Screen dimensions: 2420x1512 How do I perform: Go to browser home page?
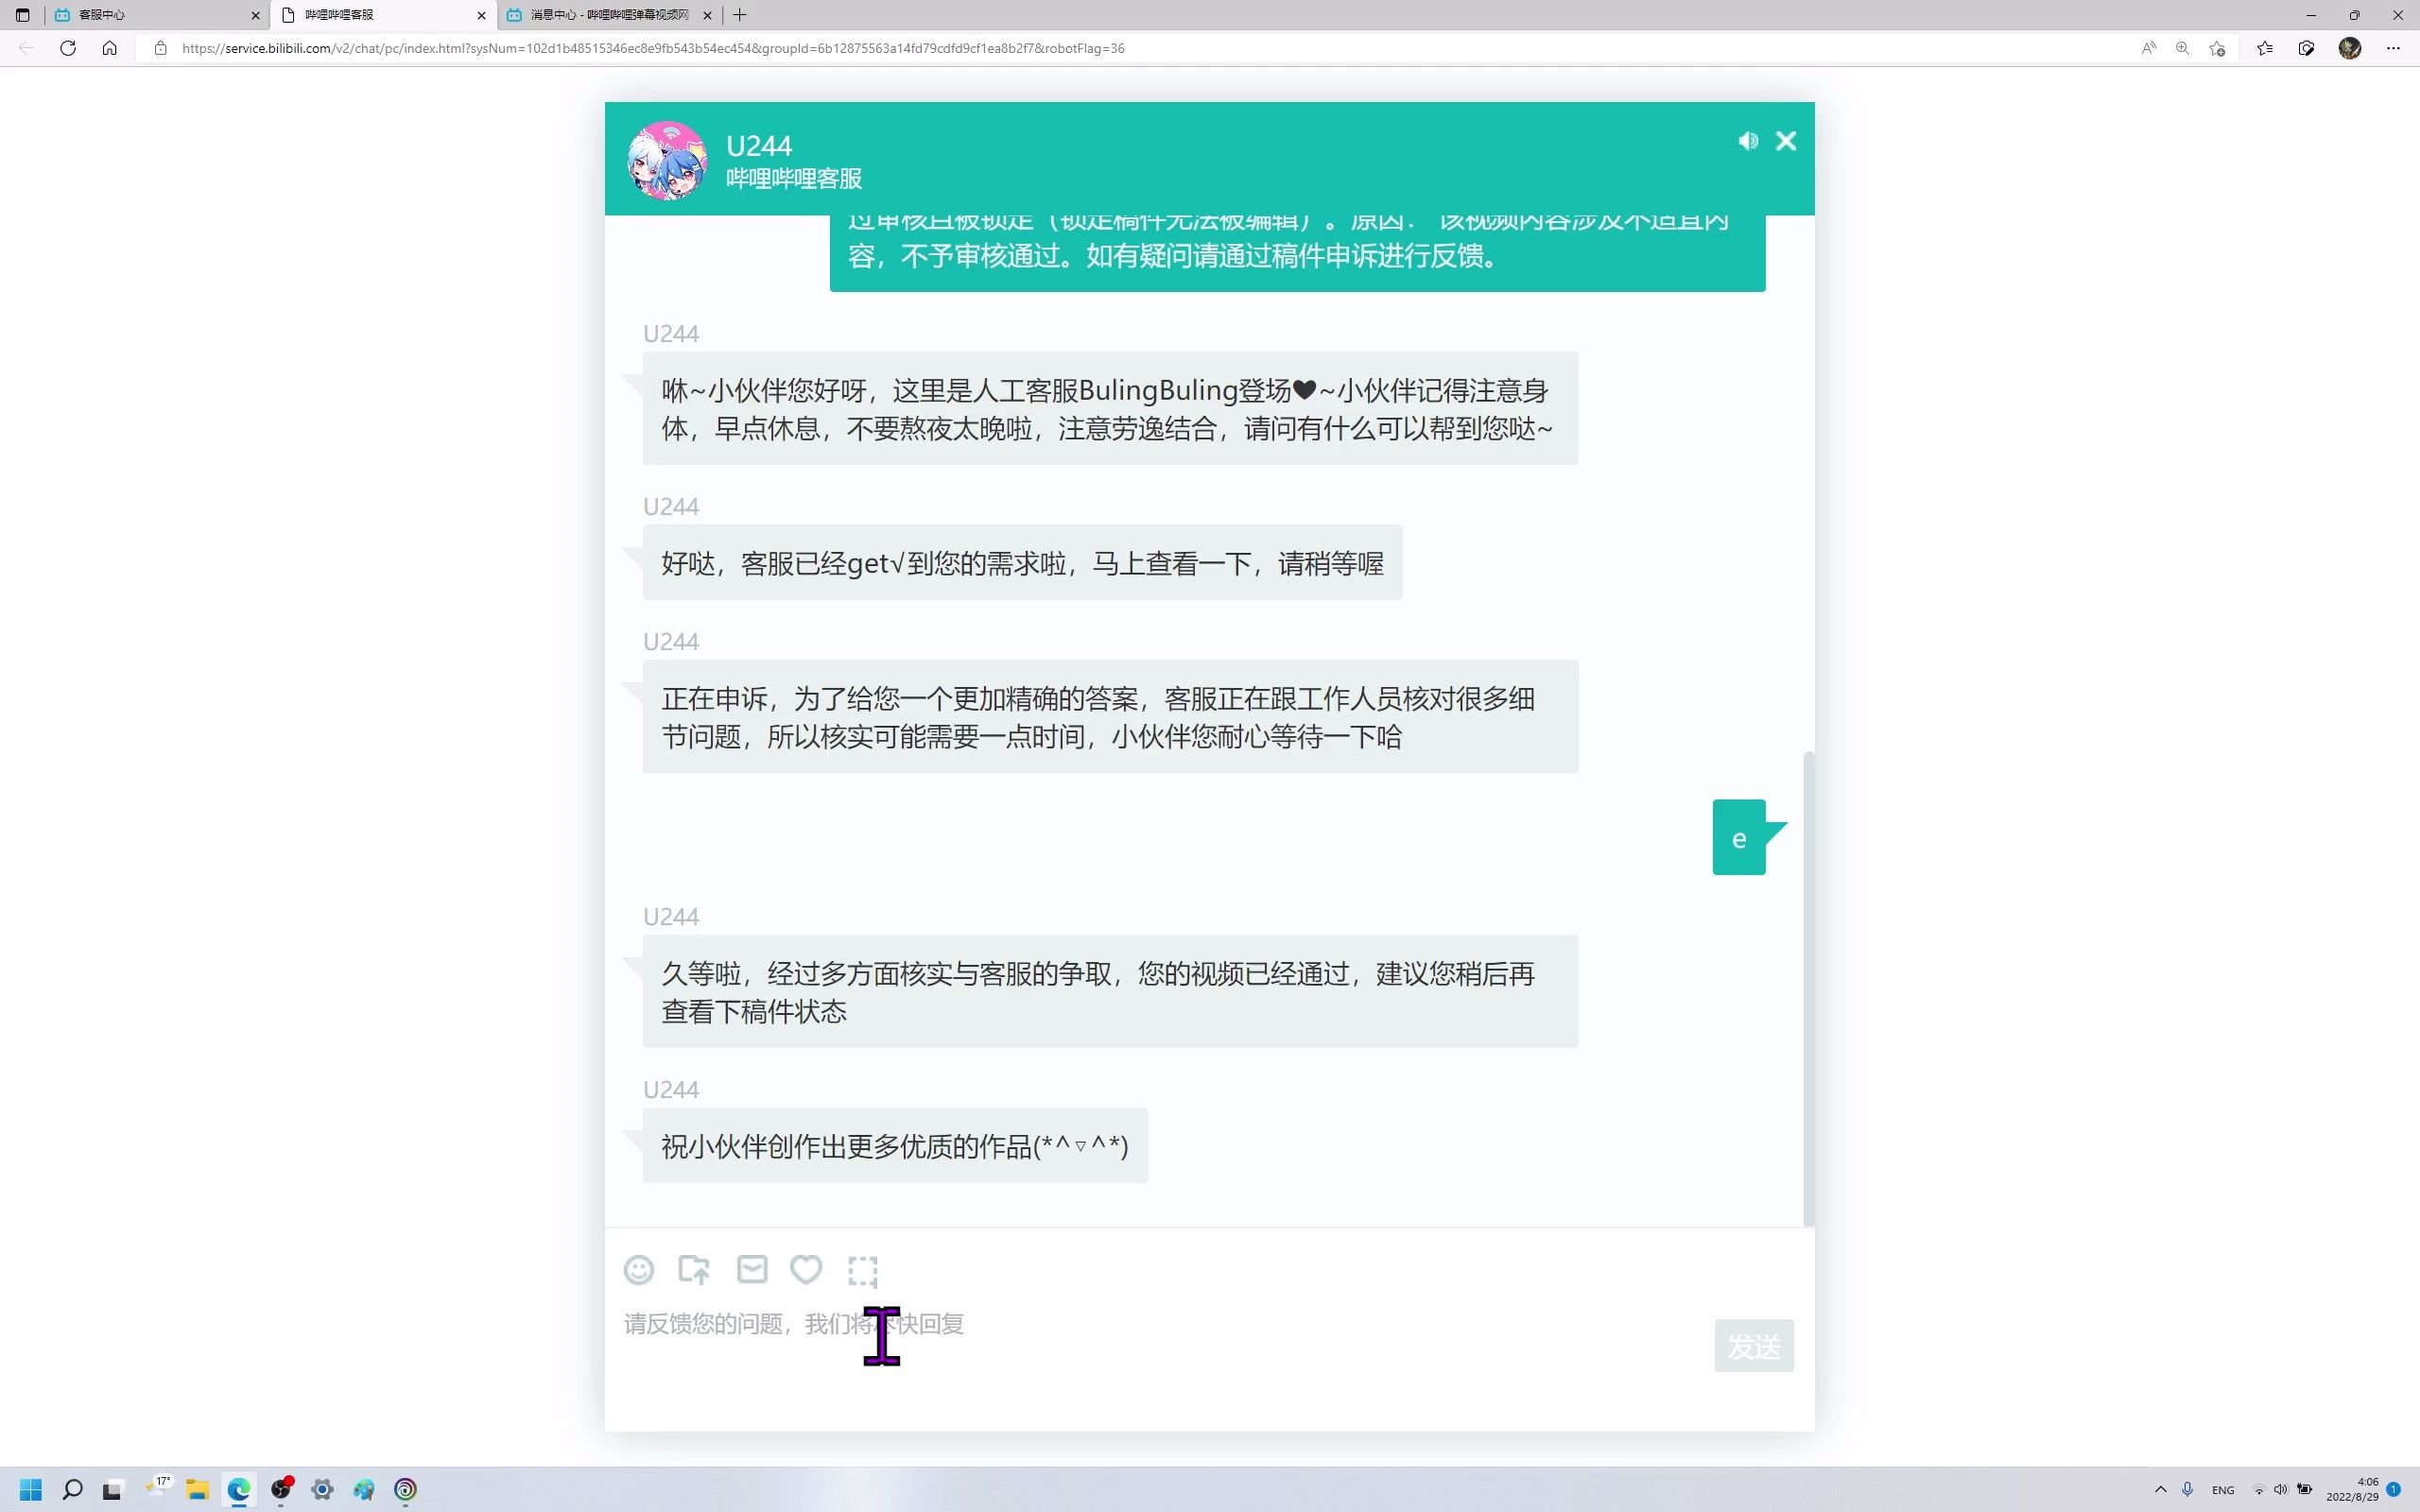point(110,48)
